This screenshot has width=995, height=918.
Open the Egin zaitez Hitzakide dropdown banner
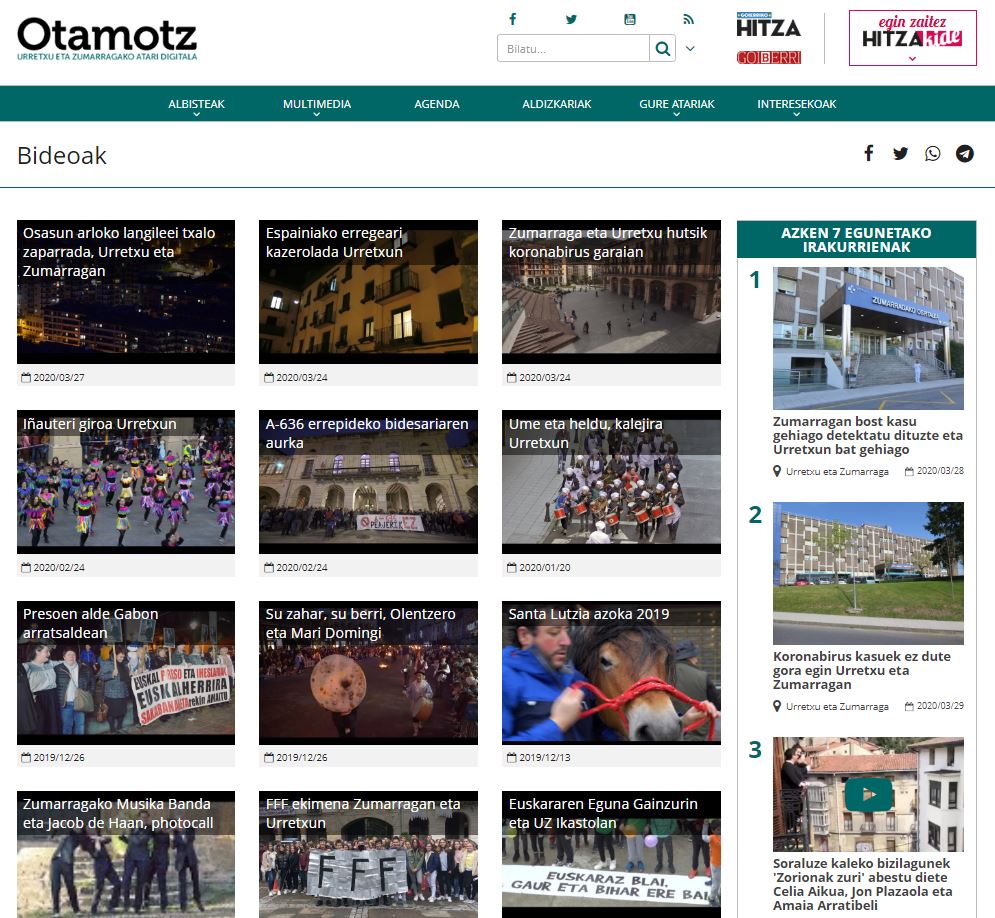[912, 38]
